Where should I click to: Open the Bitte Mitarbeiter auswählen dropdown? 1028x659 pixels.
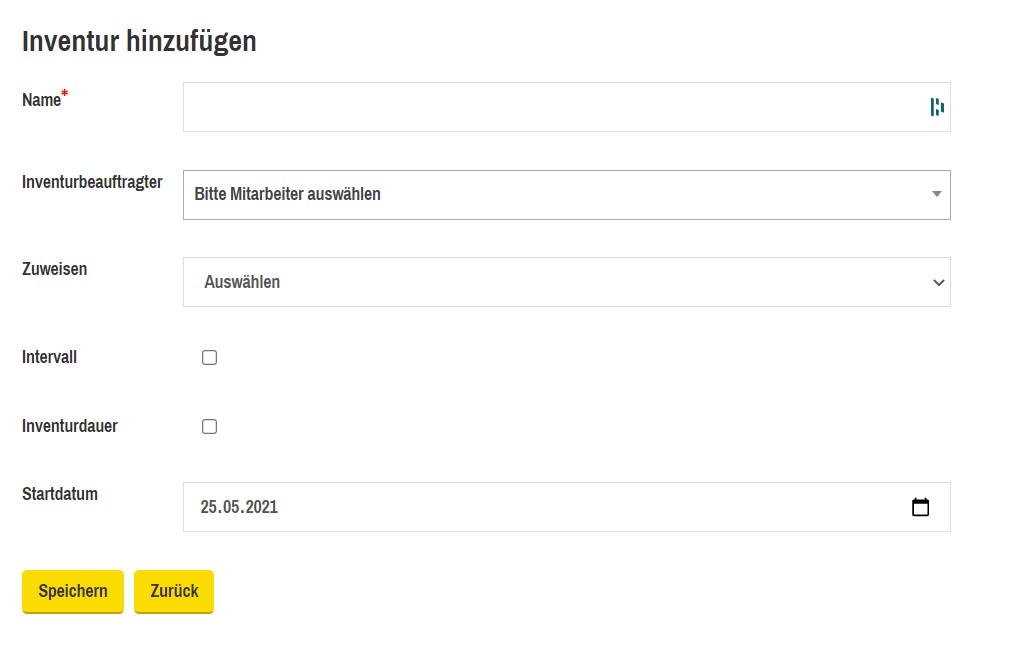coord(566,195)
